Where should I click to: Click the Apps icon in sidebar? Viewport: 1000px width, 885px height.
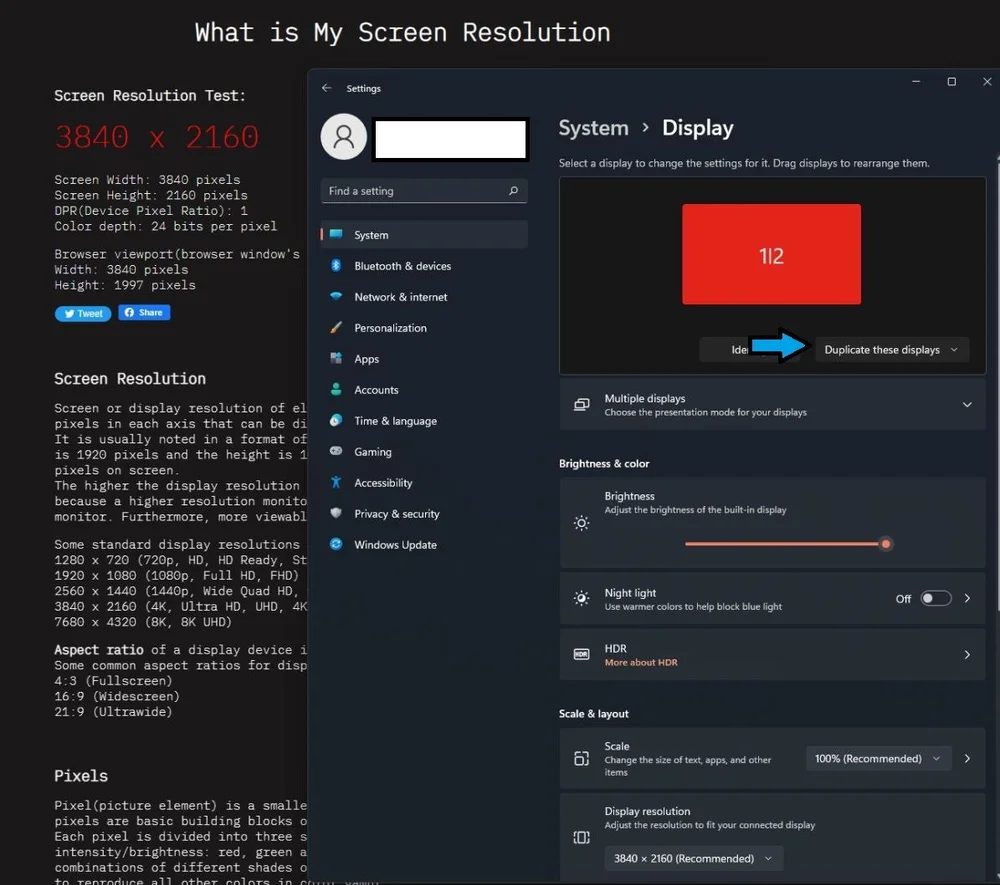click(336, 358)
